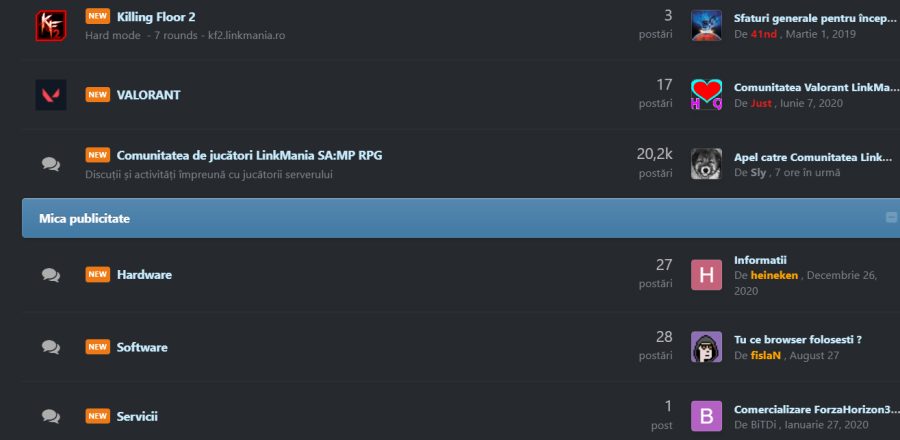This screenshot has width=900, height=440.
Task: Open Comunitatea de jucători LinkMania SA:MP RPG
Action: (249, 155)
